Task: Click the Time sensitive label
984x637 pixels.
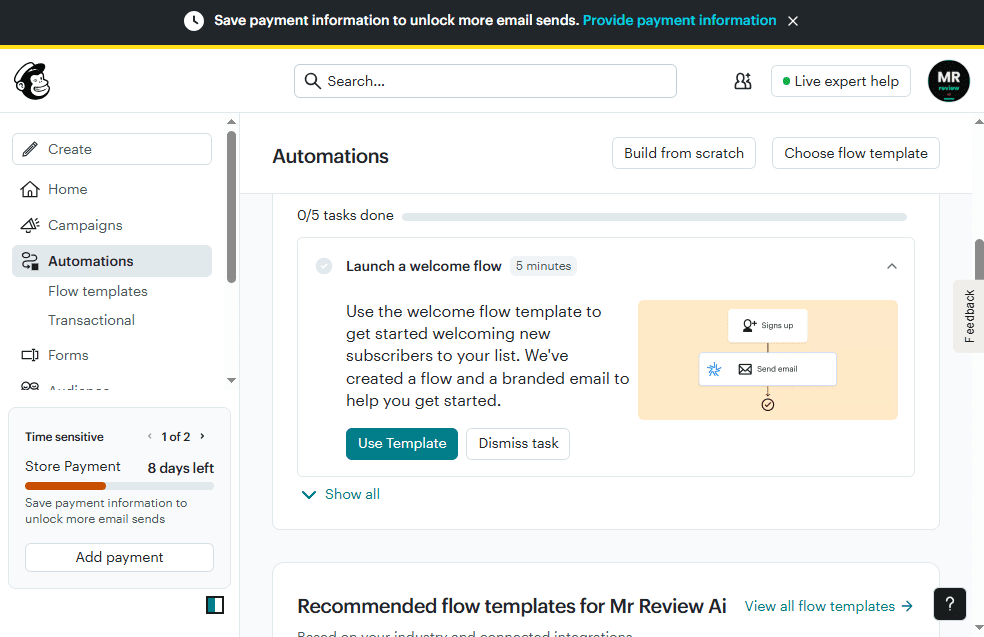Action: [x=64, y=437]
